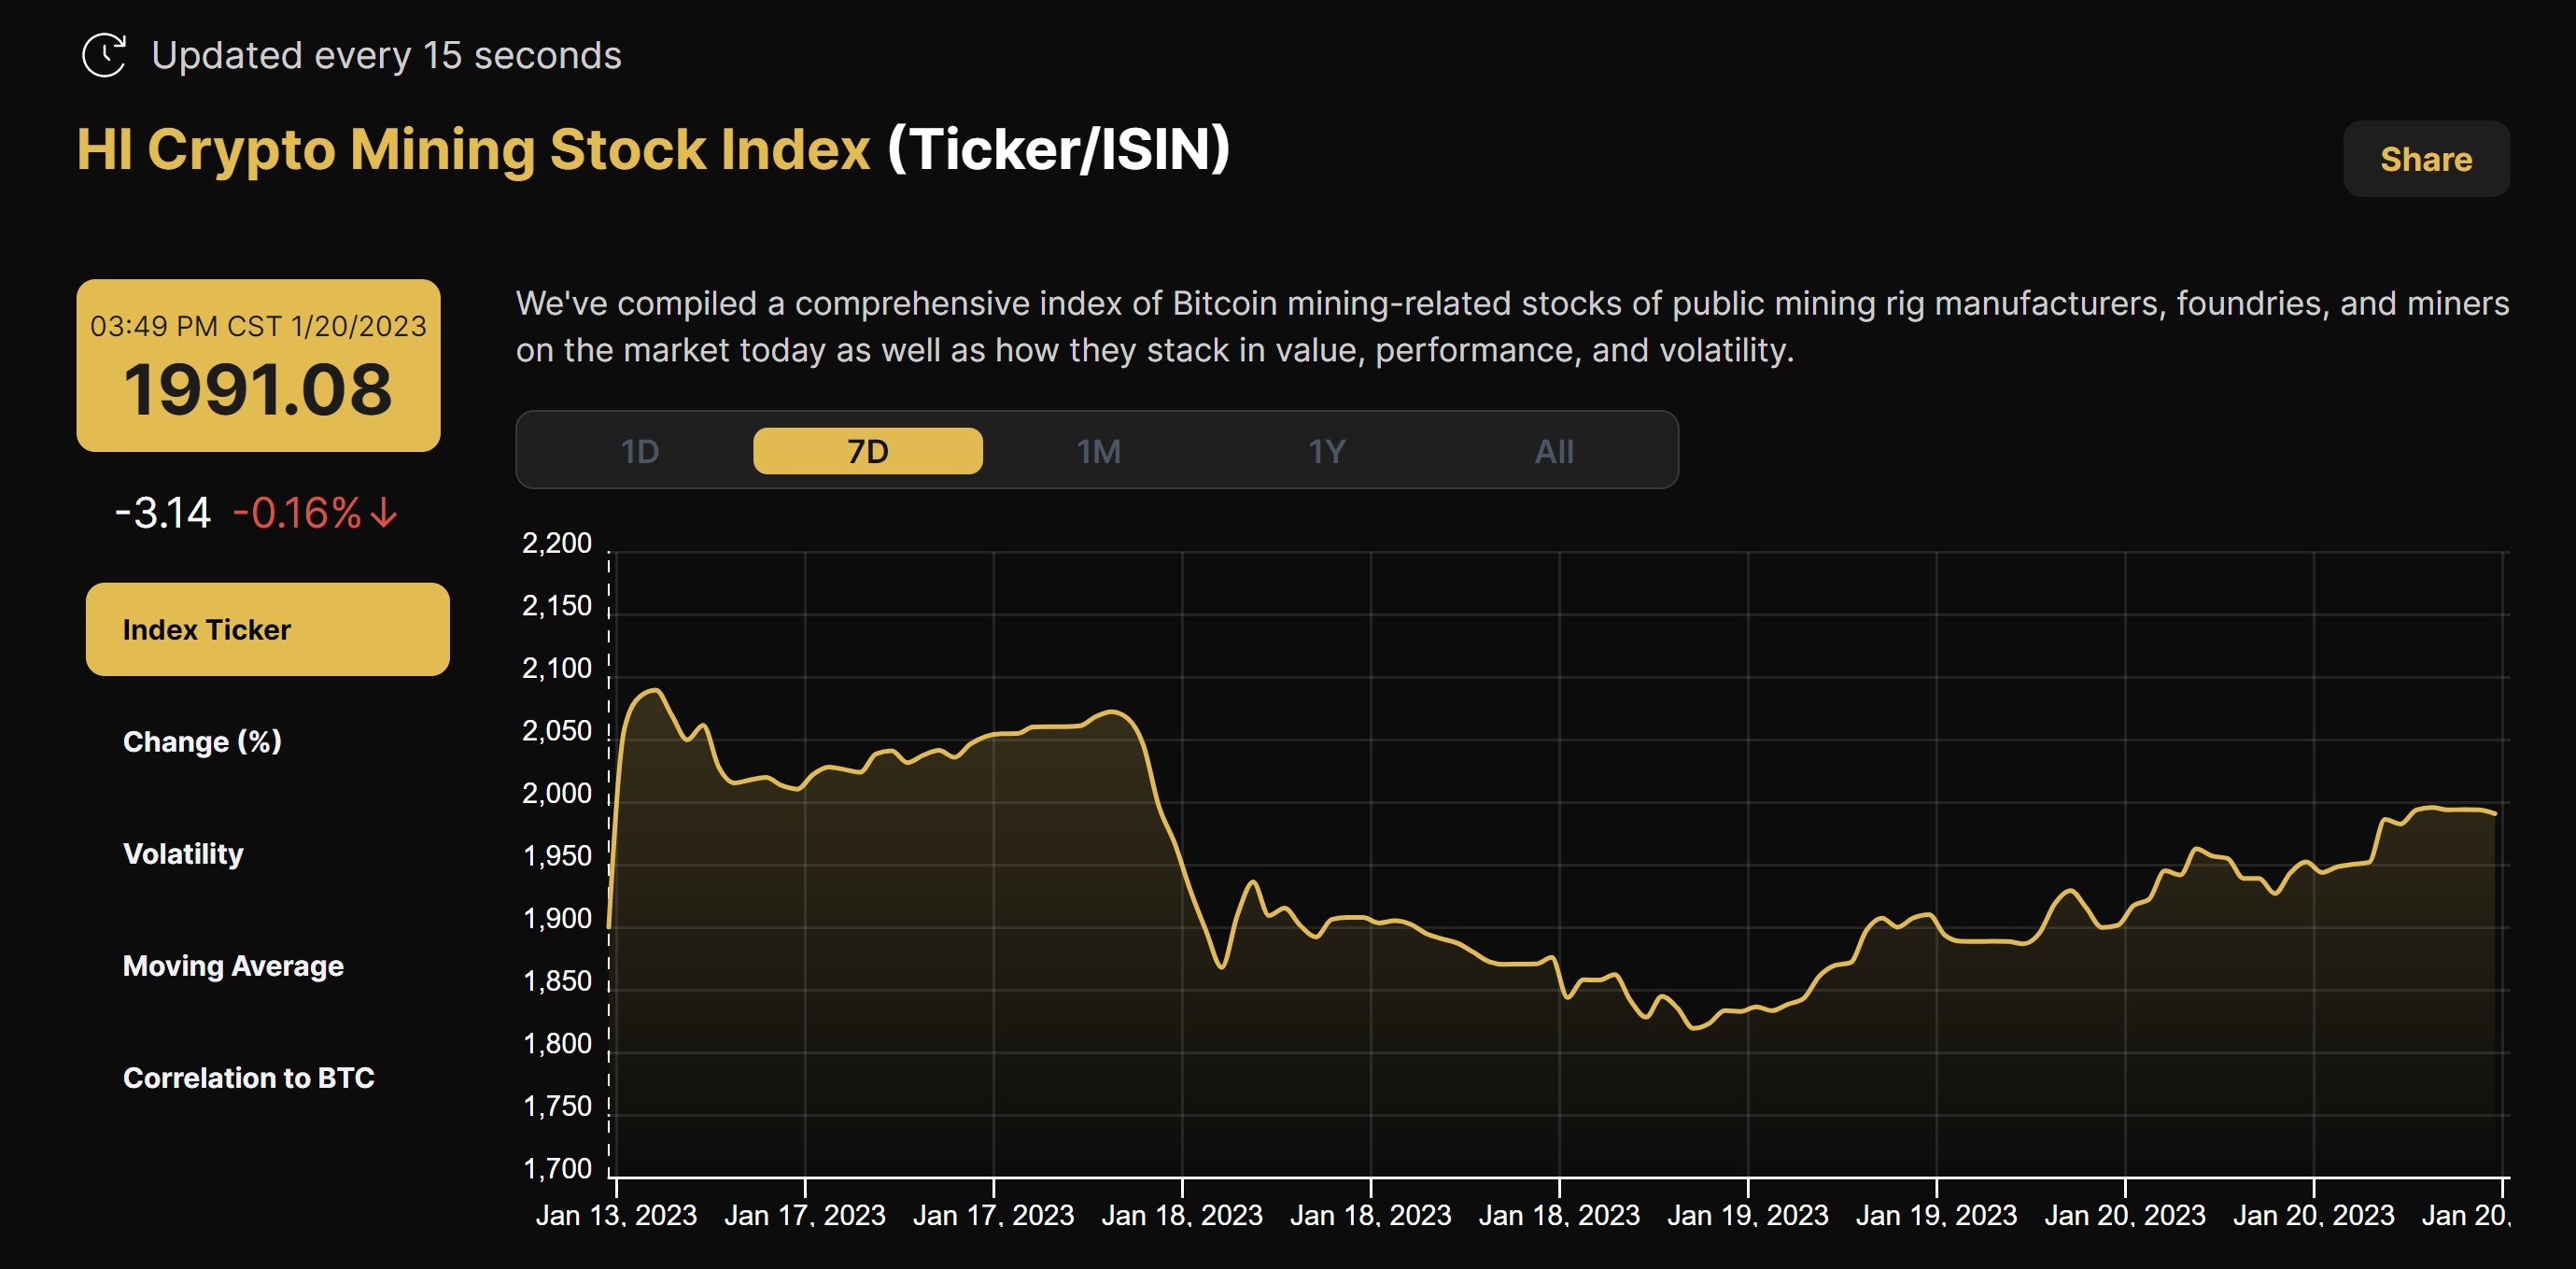Open the Index Ticker view
This screenshot has height=1269, width=2576.
tap(267, 629)
